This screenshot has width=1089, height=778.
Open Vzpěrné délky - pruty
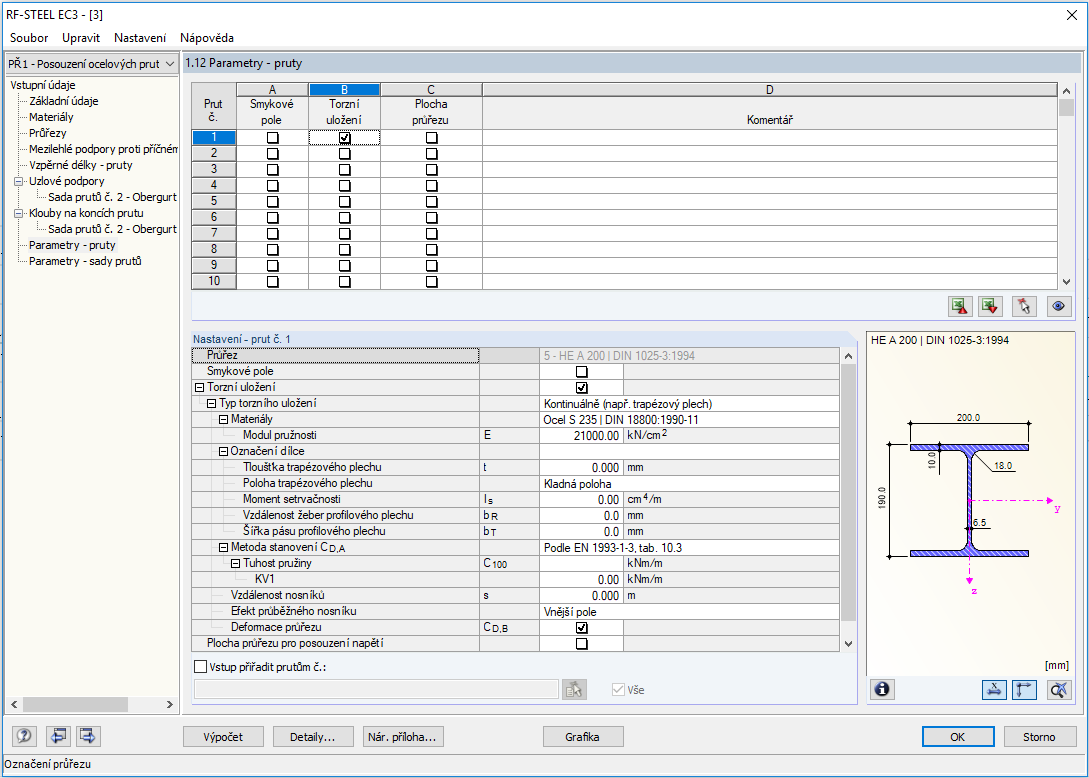coord(81,165)
